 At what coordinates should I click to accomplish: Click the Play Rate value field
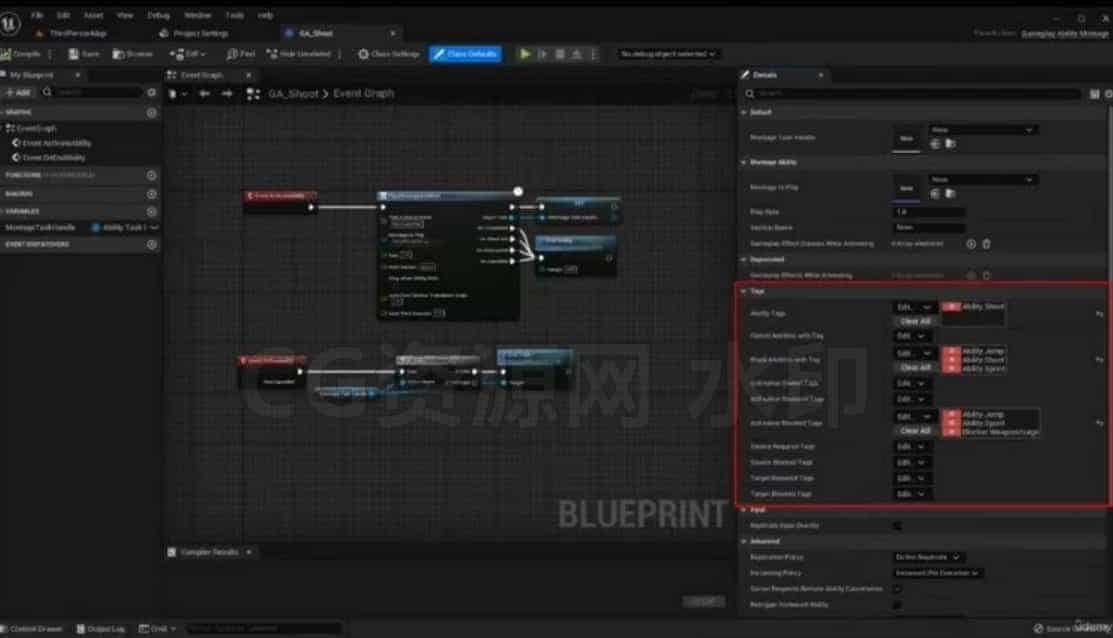pyautogui.click(x=928, y=212)
